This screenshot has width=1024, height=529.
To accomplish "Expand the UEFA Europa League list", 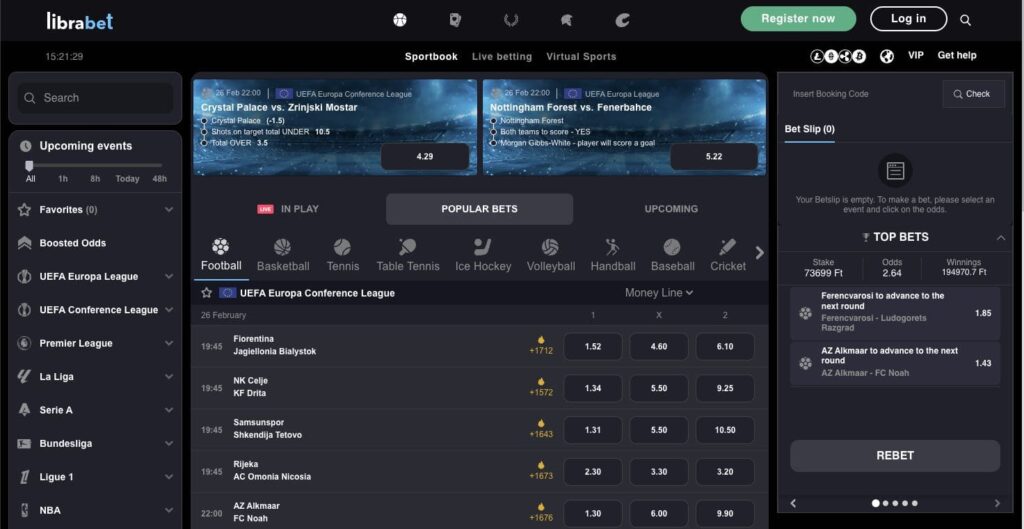I will 169,276.
